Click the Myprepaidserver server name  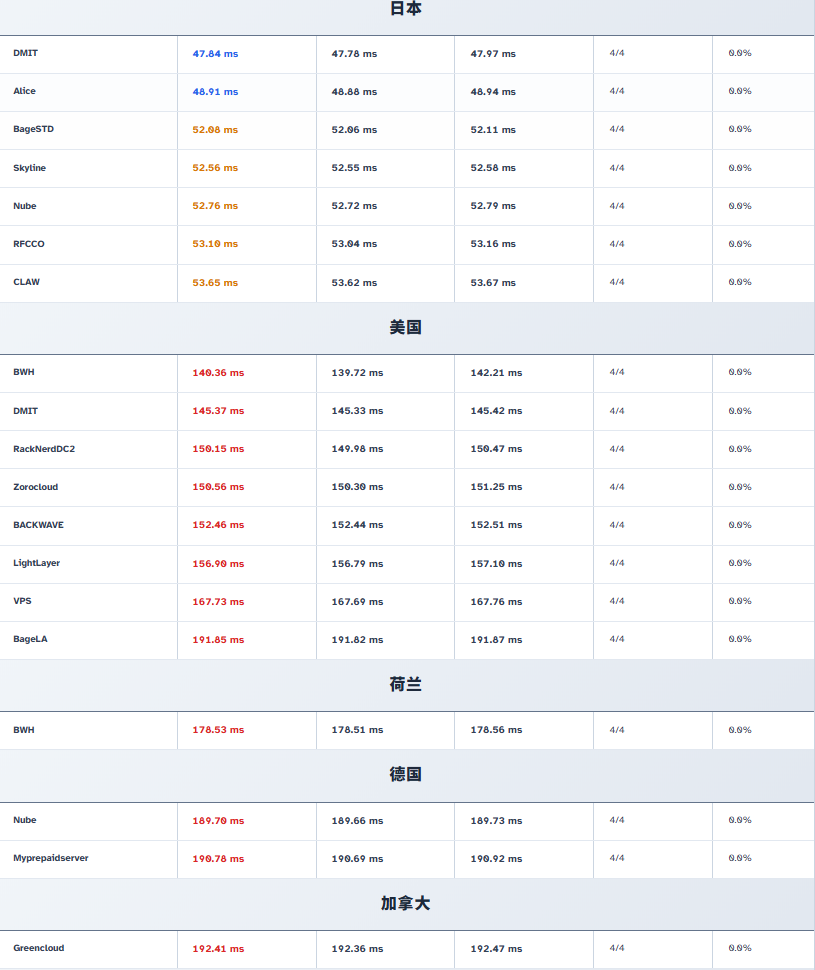coord(51,858)
